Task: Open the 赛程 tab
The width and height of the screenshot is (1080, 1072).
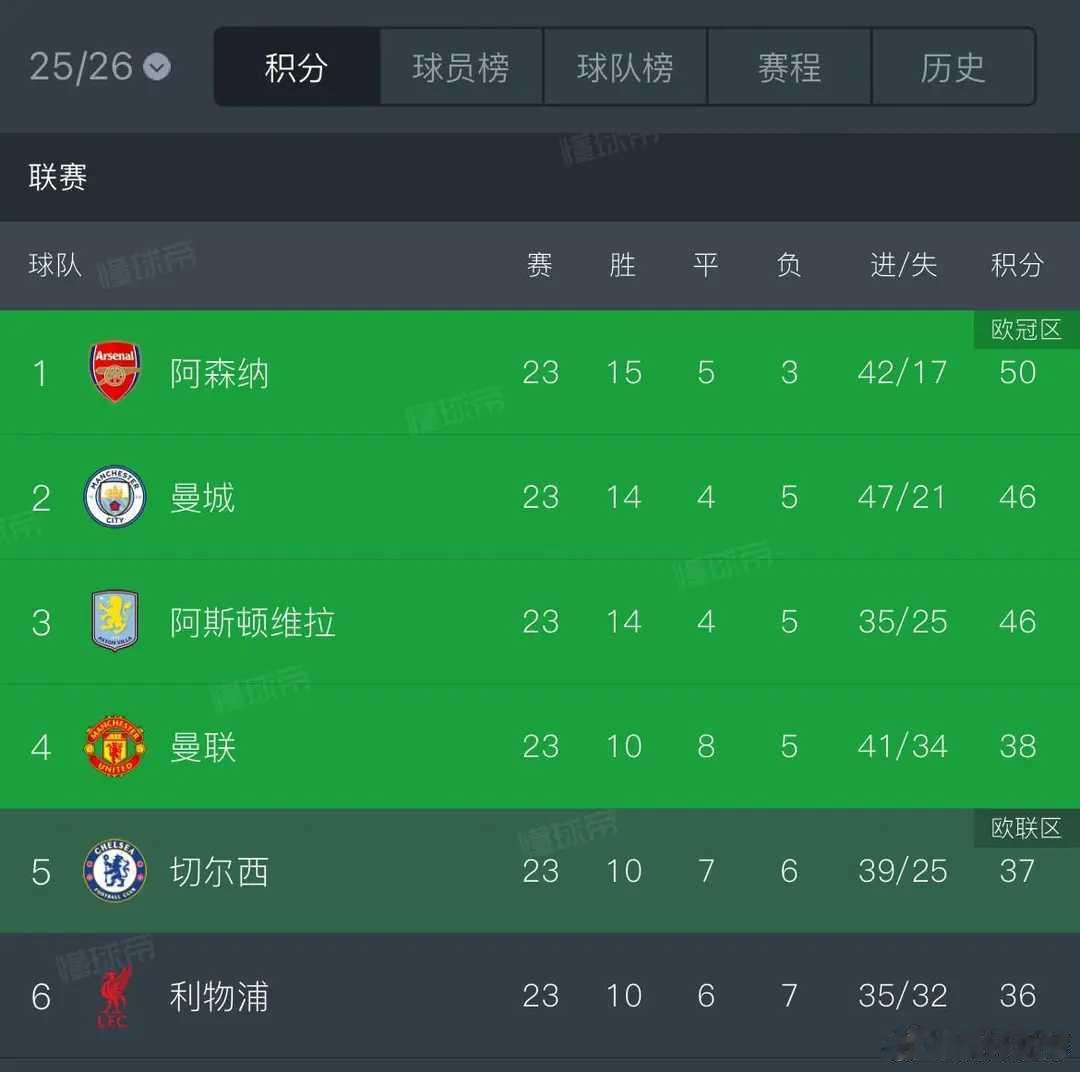Action: pyautogui.click(x=789, y=67)
